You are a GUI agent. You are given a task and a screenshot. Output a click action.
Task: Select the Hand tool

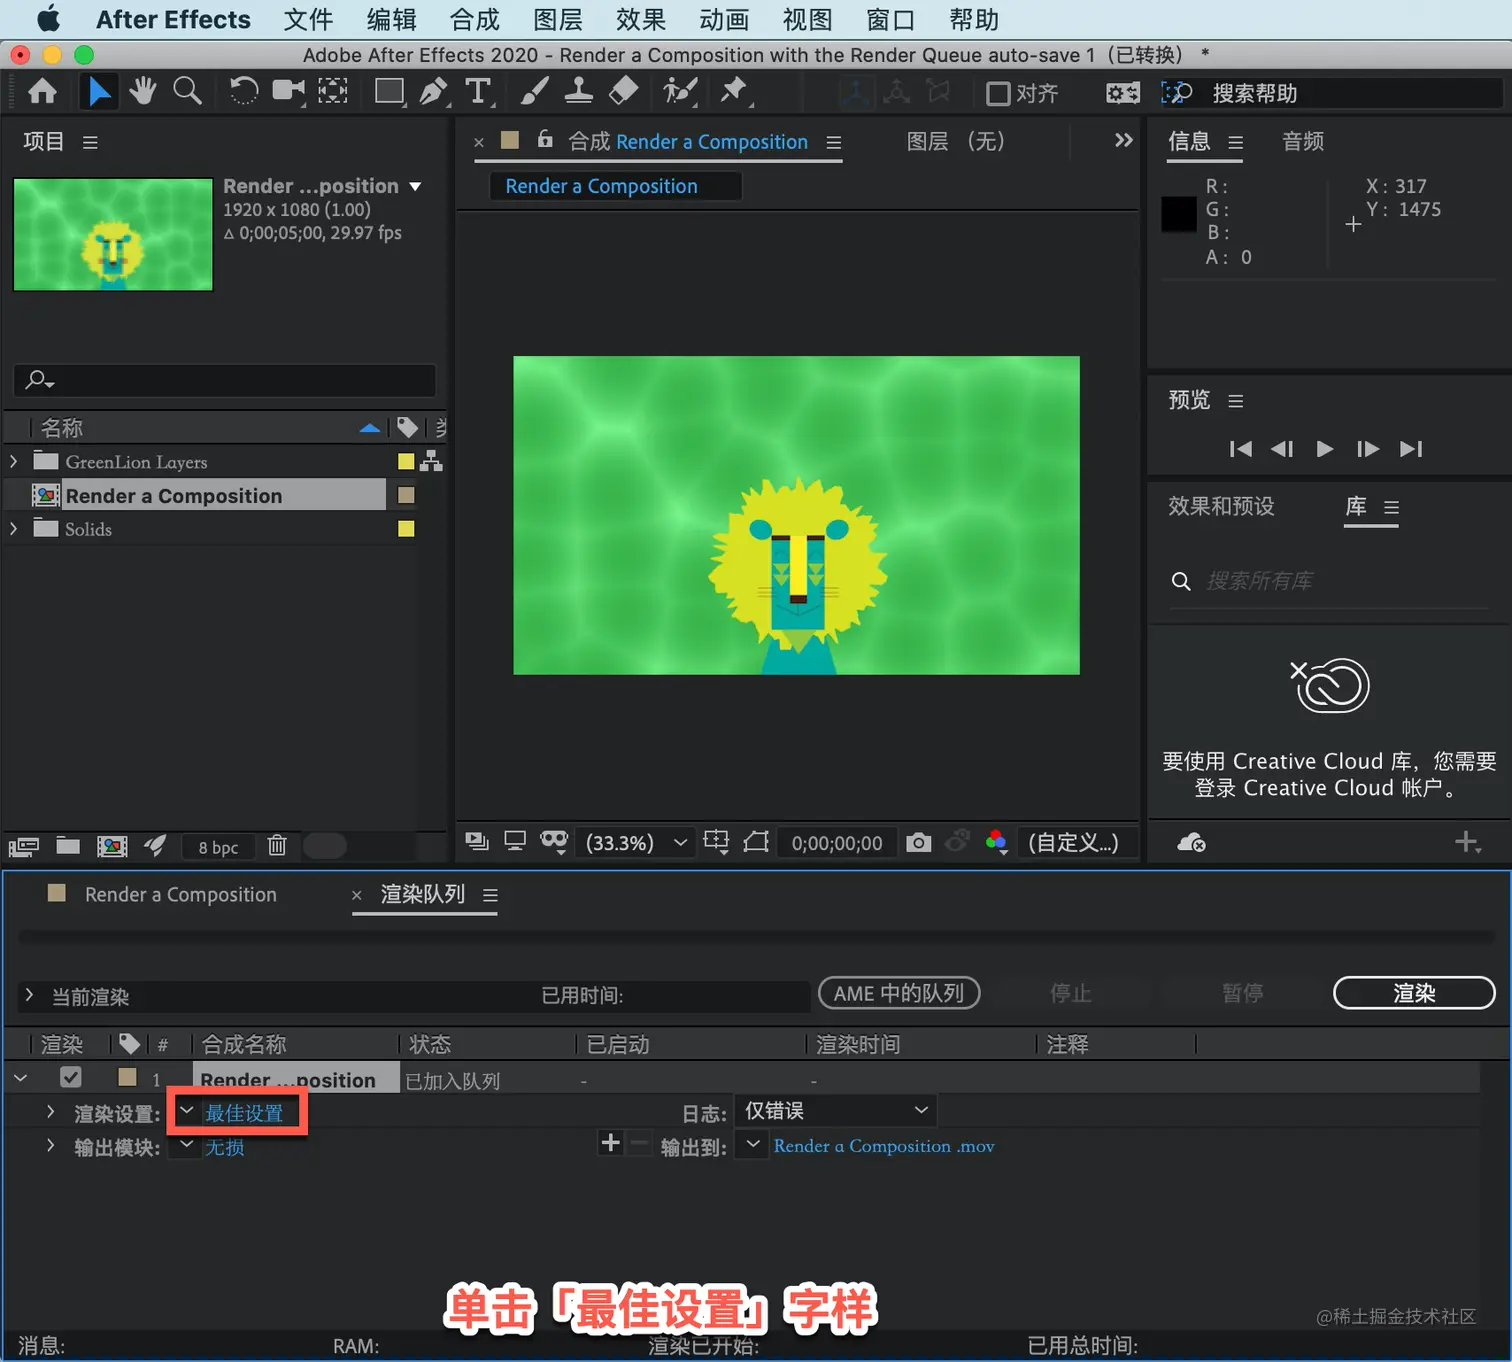coord(143,91)
